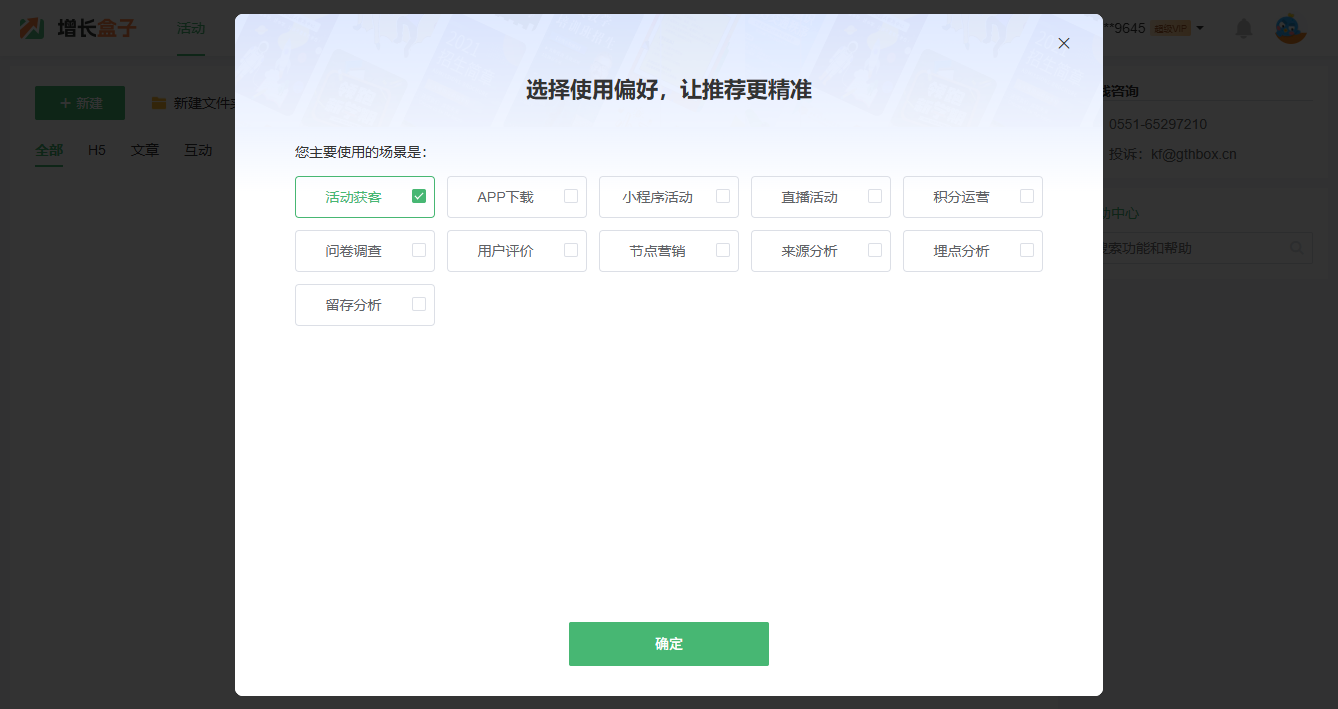Screen dimensions: 1338x709
Task: Uncheck the selected 活动获客 option
Action: click(x=419, y=197)
